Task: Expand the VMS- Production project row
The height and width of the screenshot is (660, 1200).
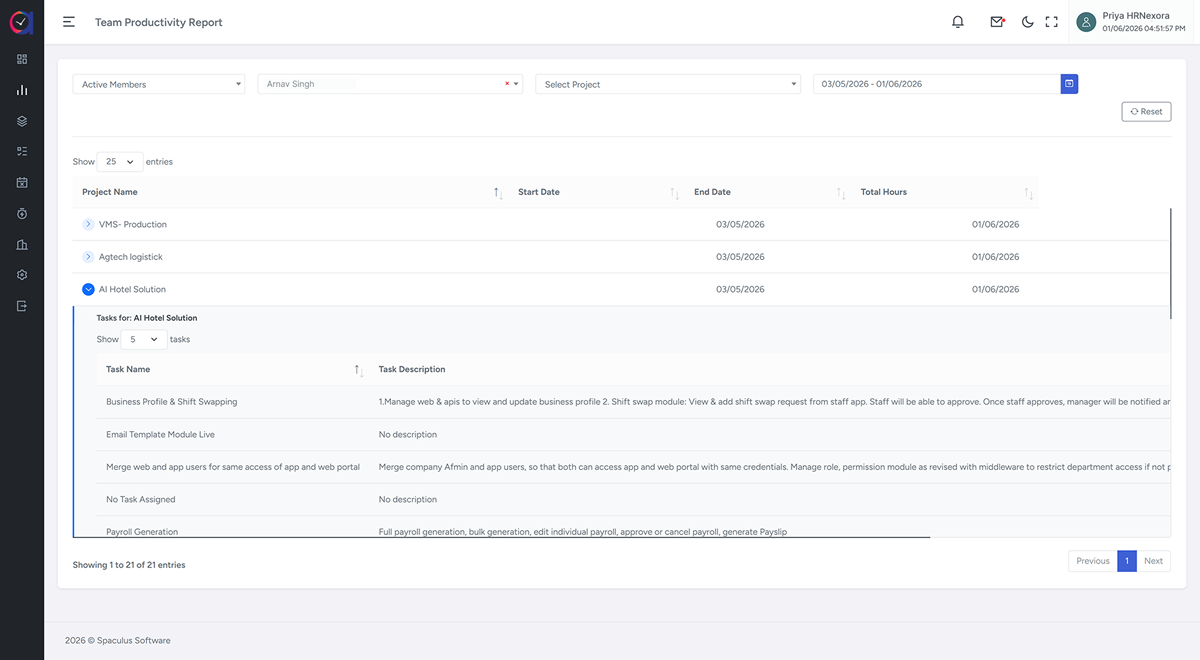Action: (x=88, y=225)
